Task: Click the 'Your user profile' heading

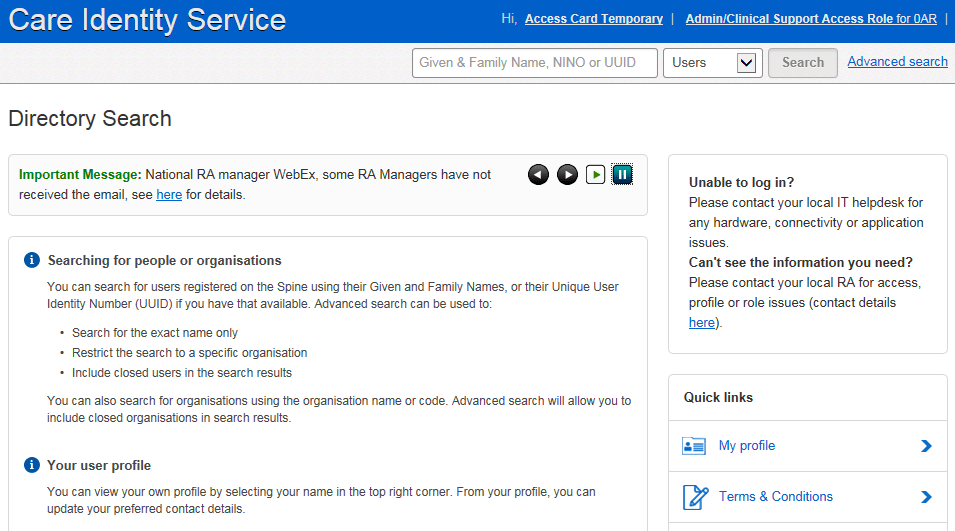Action: click(x=99, y=466)
